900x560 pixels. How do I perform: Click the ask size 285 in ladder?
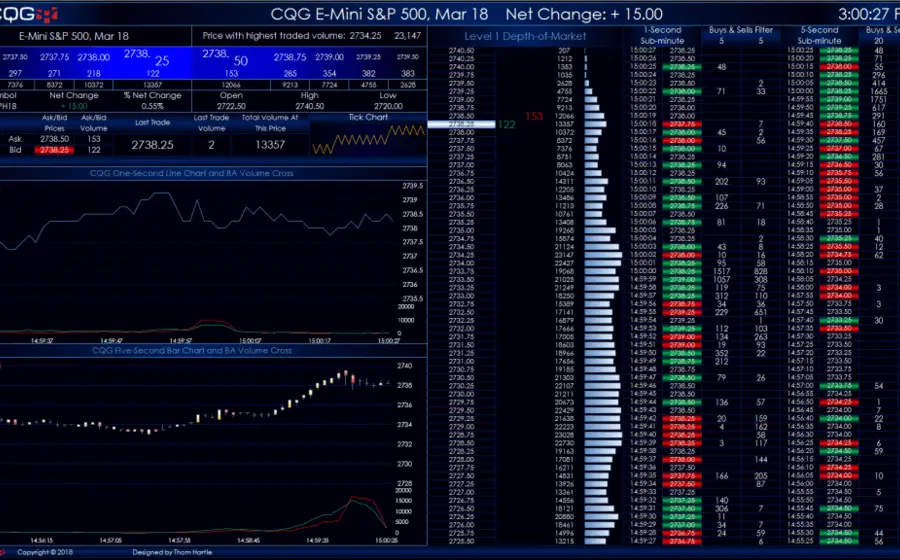(290, 73)
